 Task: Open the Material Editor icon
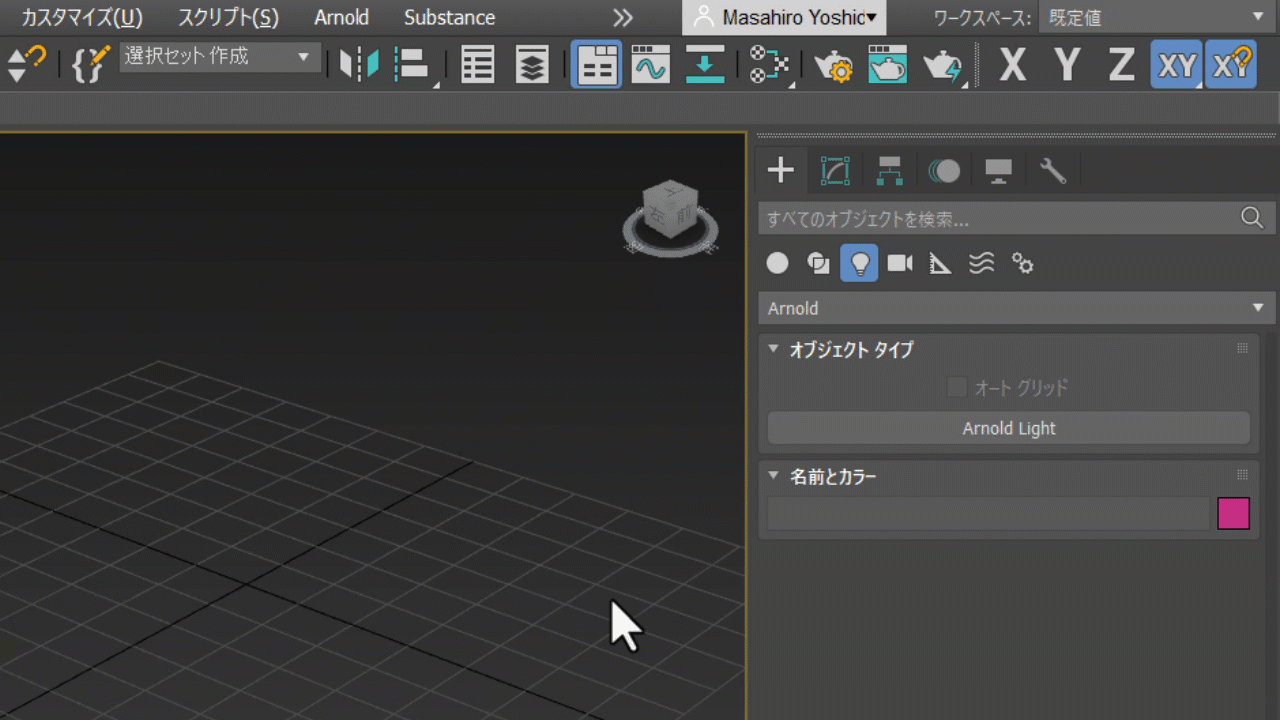[x=769, y=65]
